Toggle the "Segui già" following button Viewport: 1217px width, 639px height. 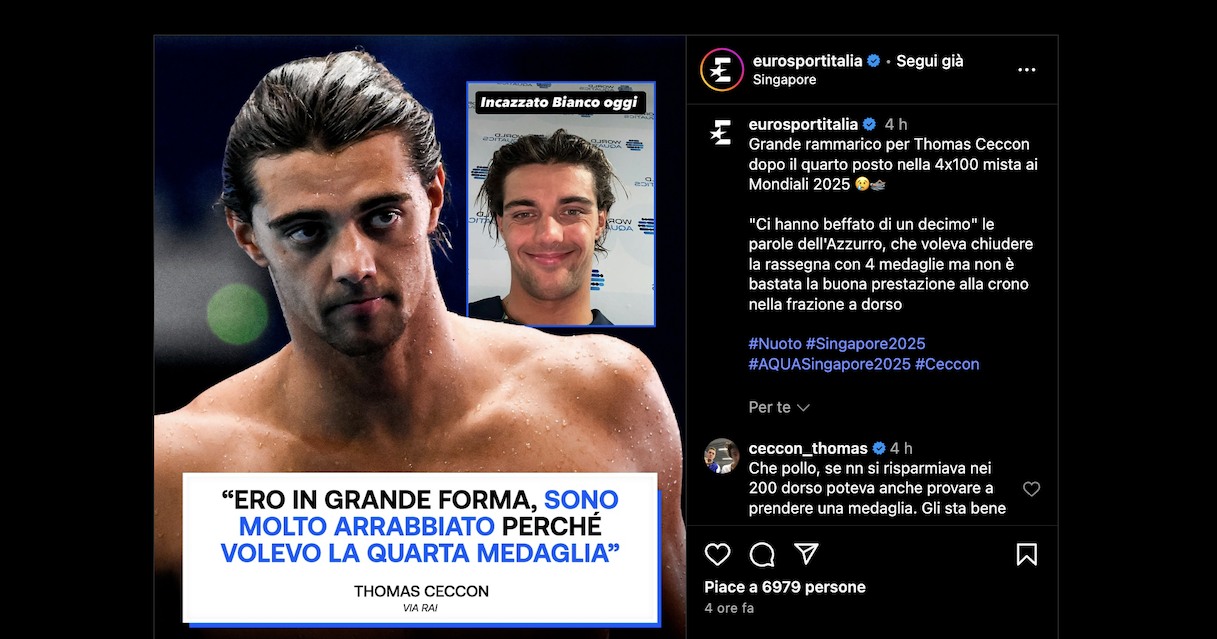929,61
